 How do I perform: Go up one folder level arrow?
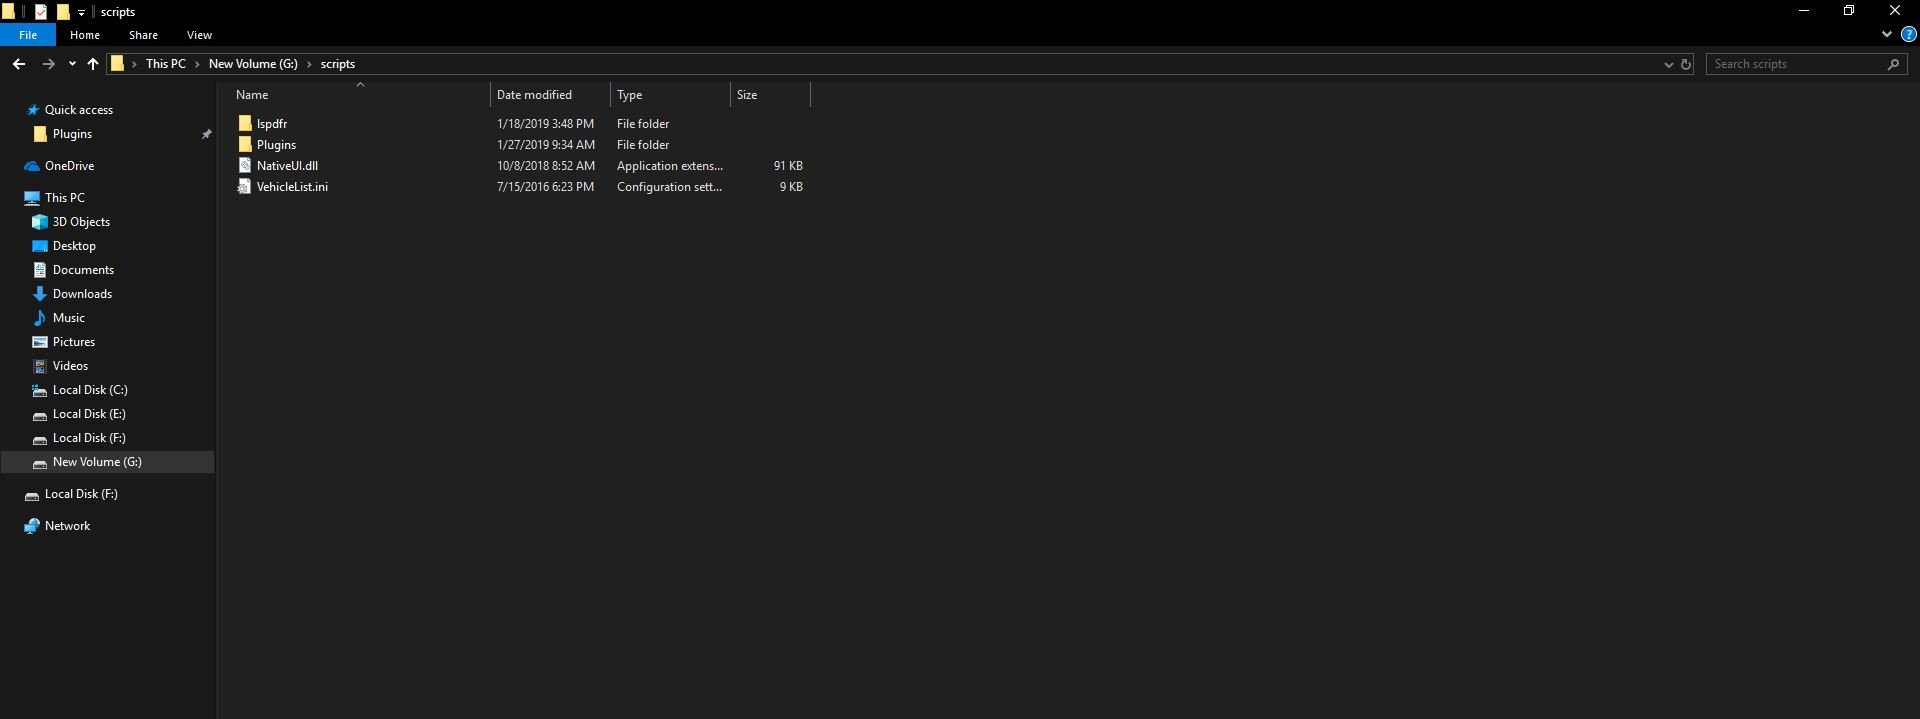click(93, 64)
